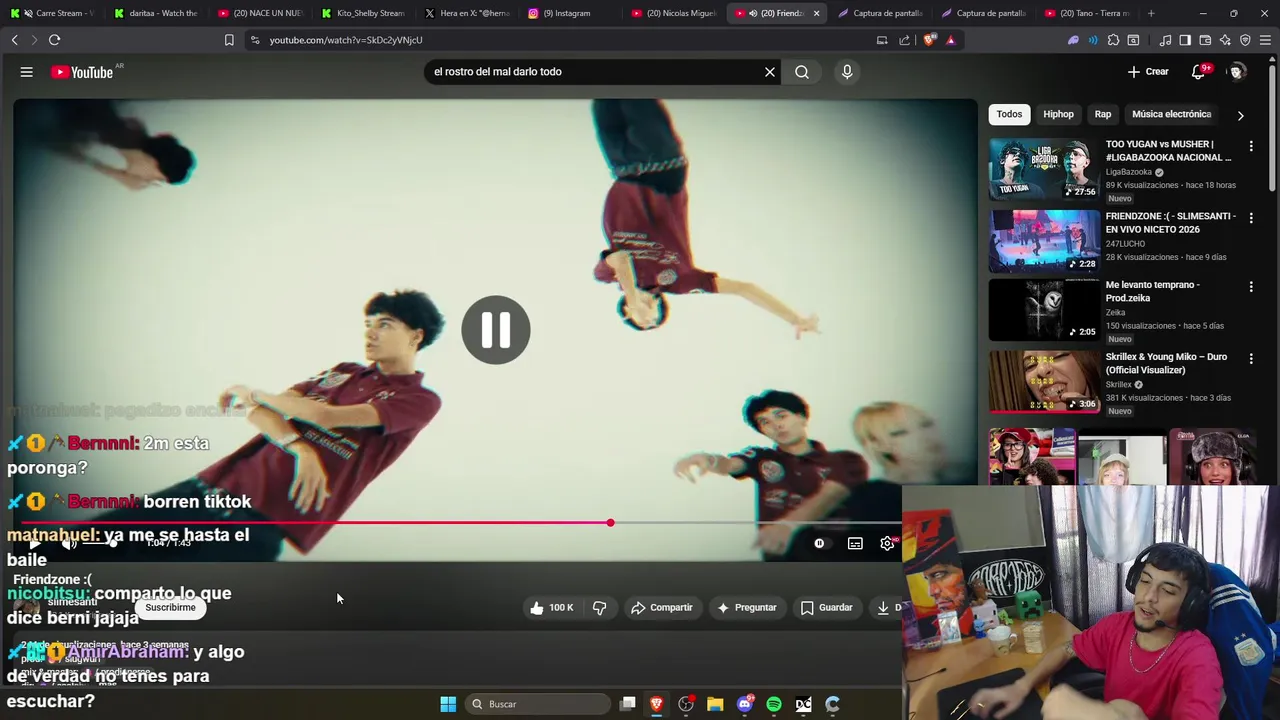The height and width of the screenshot is (720, 1280).
Task: Open options for TOO YUGAN vs MUSHER video
Action: pyautogui.click(x=1251, y=146)
